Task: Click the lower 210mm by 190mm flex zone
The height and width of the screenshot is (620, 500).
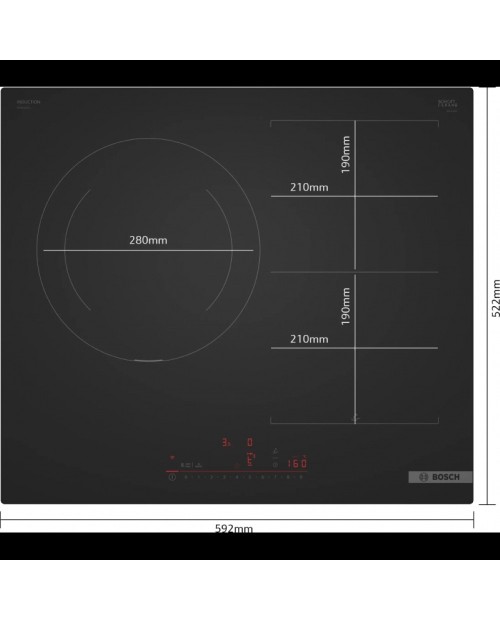Action: tap(355, 348)
